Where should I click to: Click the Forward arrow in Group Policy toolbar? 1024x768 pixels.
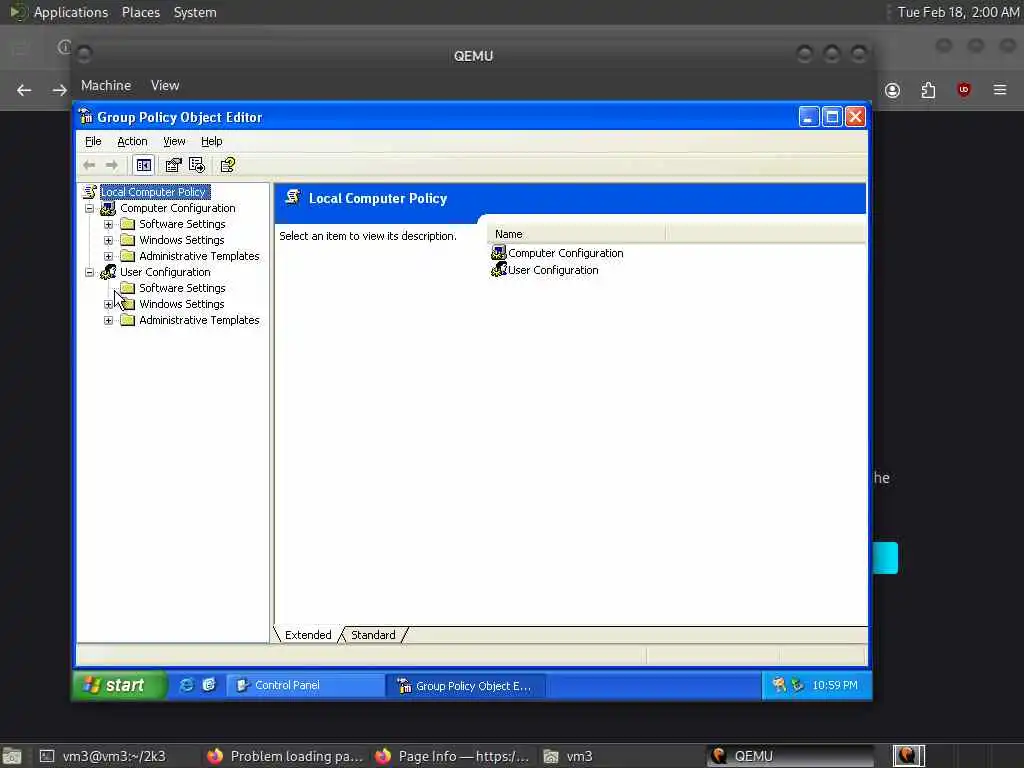(112, 165)
